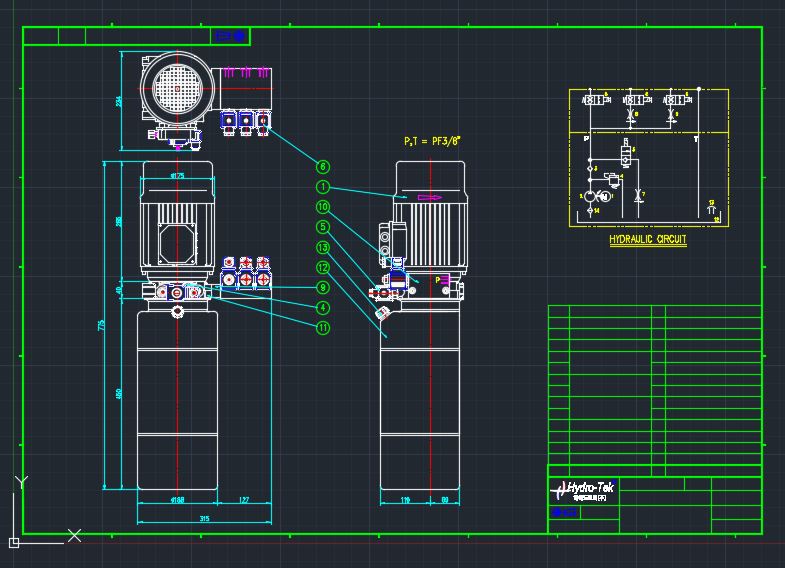
Task: Click the balloon callout numbered 4
Action: [x=323, y=308]
